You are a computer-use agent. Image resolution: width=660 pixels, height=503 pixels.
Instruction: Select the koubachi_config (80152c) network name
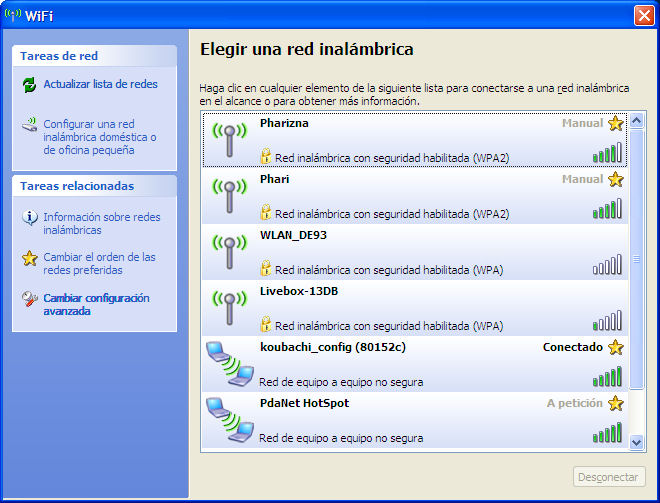coord(333,347)
